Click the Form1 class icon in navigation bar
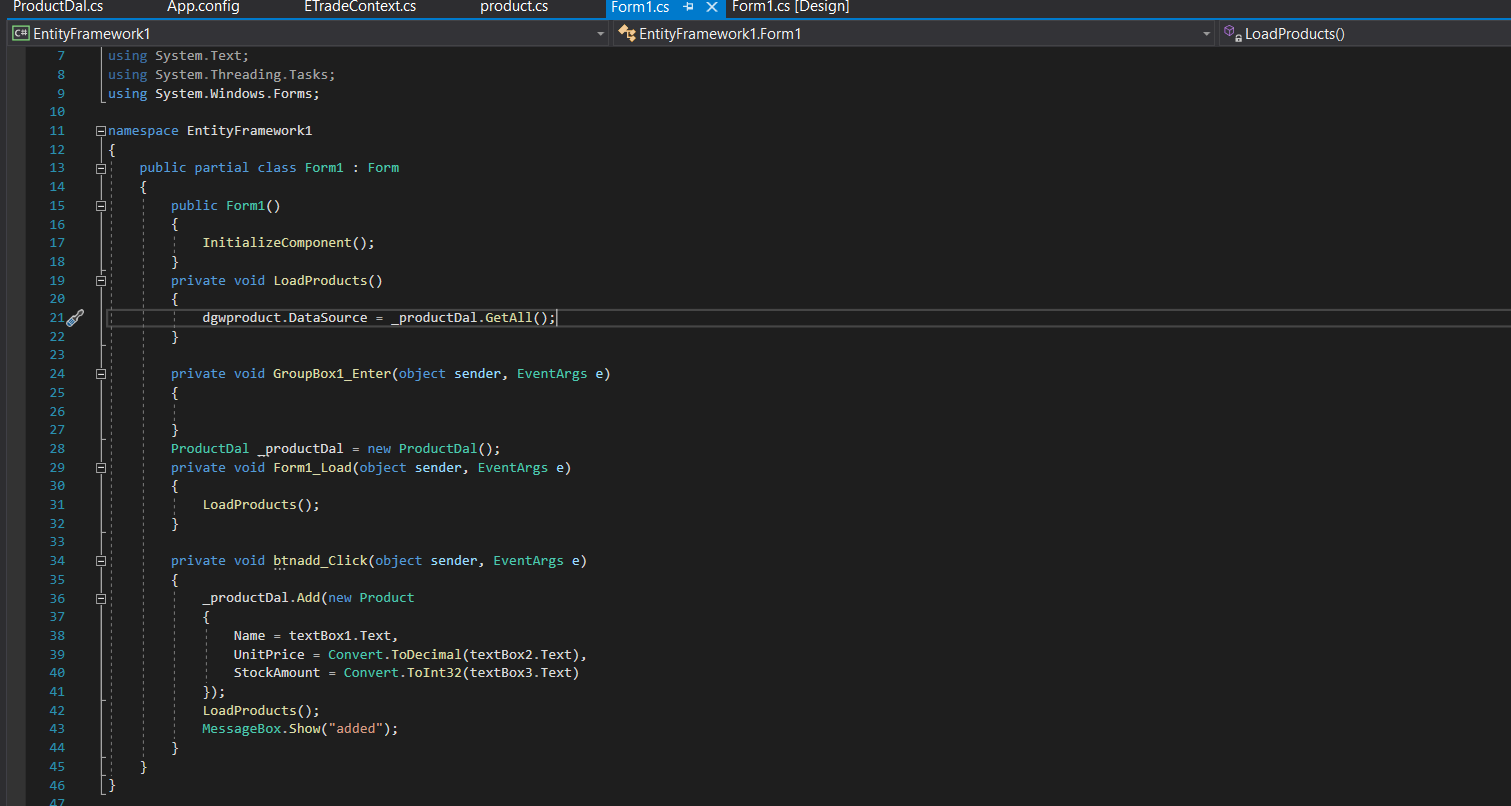 [x=627, y=34]
